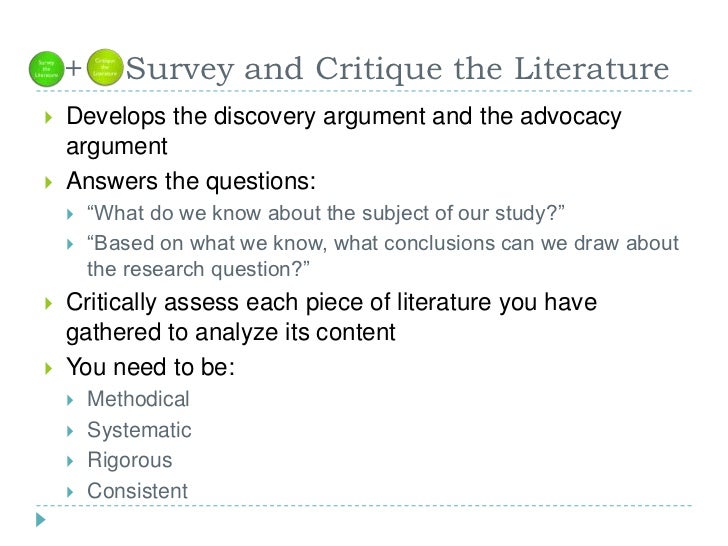This screenshot has height=546, width=728.
Task: Select the Survey and Critique the Literature title
Action: click(x=397, y=69)
